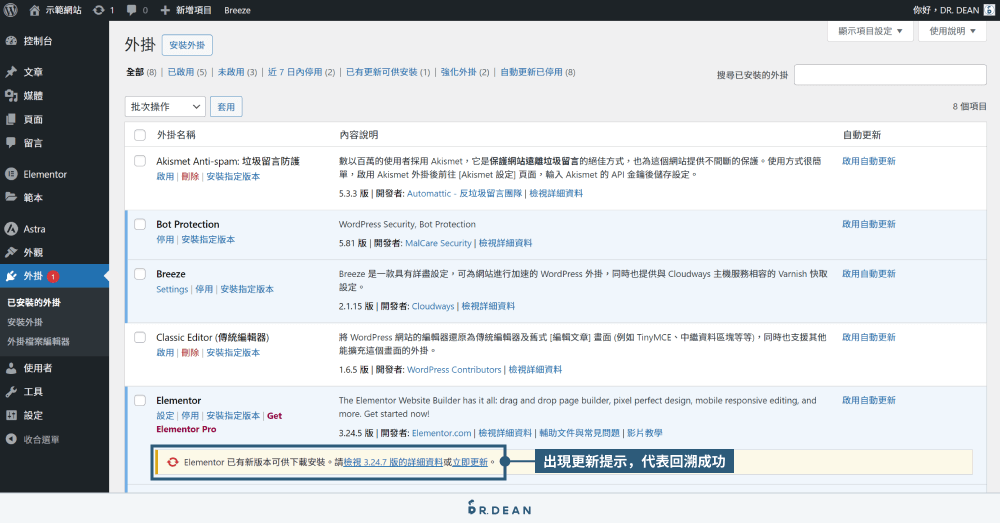Click the 文章 pin icon in sidebar
The image size is (1000, 523).
coord(11,72)
